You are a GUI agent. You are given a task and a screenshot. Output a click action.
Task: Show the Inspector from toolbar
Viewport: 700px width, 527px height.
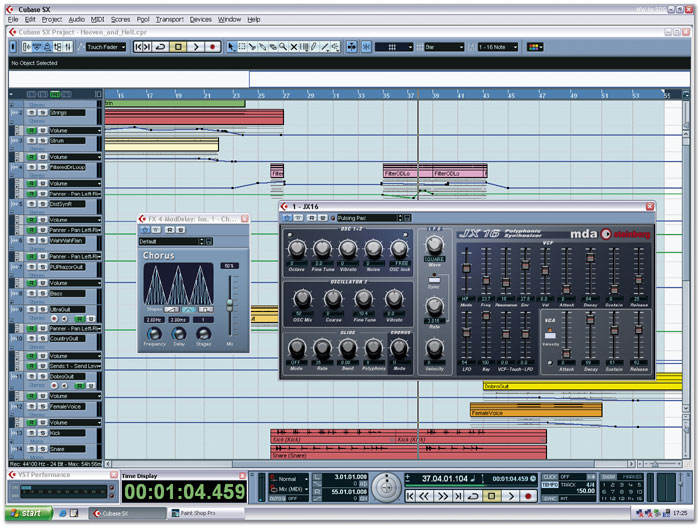click(26, 47)
